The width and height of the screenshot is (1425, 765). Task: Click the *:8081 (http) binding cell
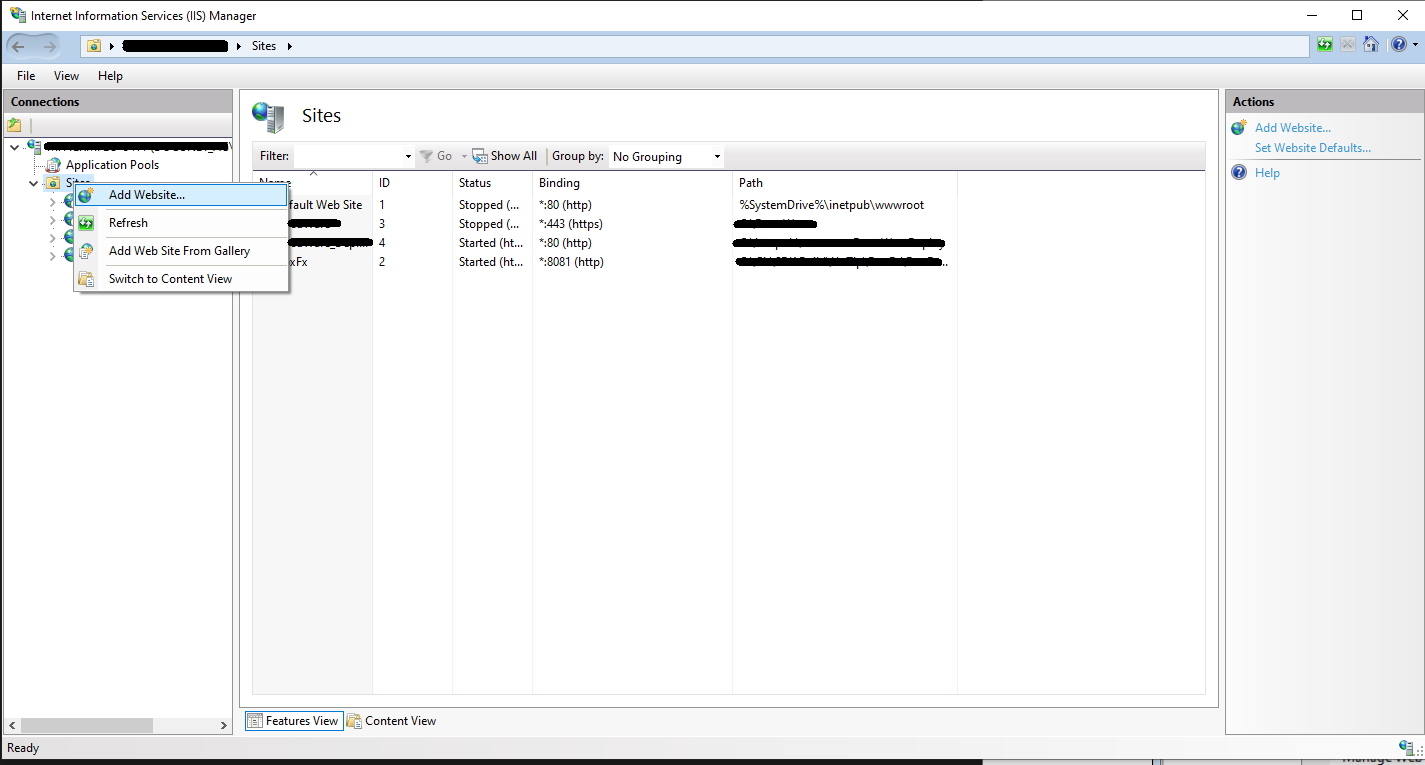click(571, 262)
